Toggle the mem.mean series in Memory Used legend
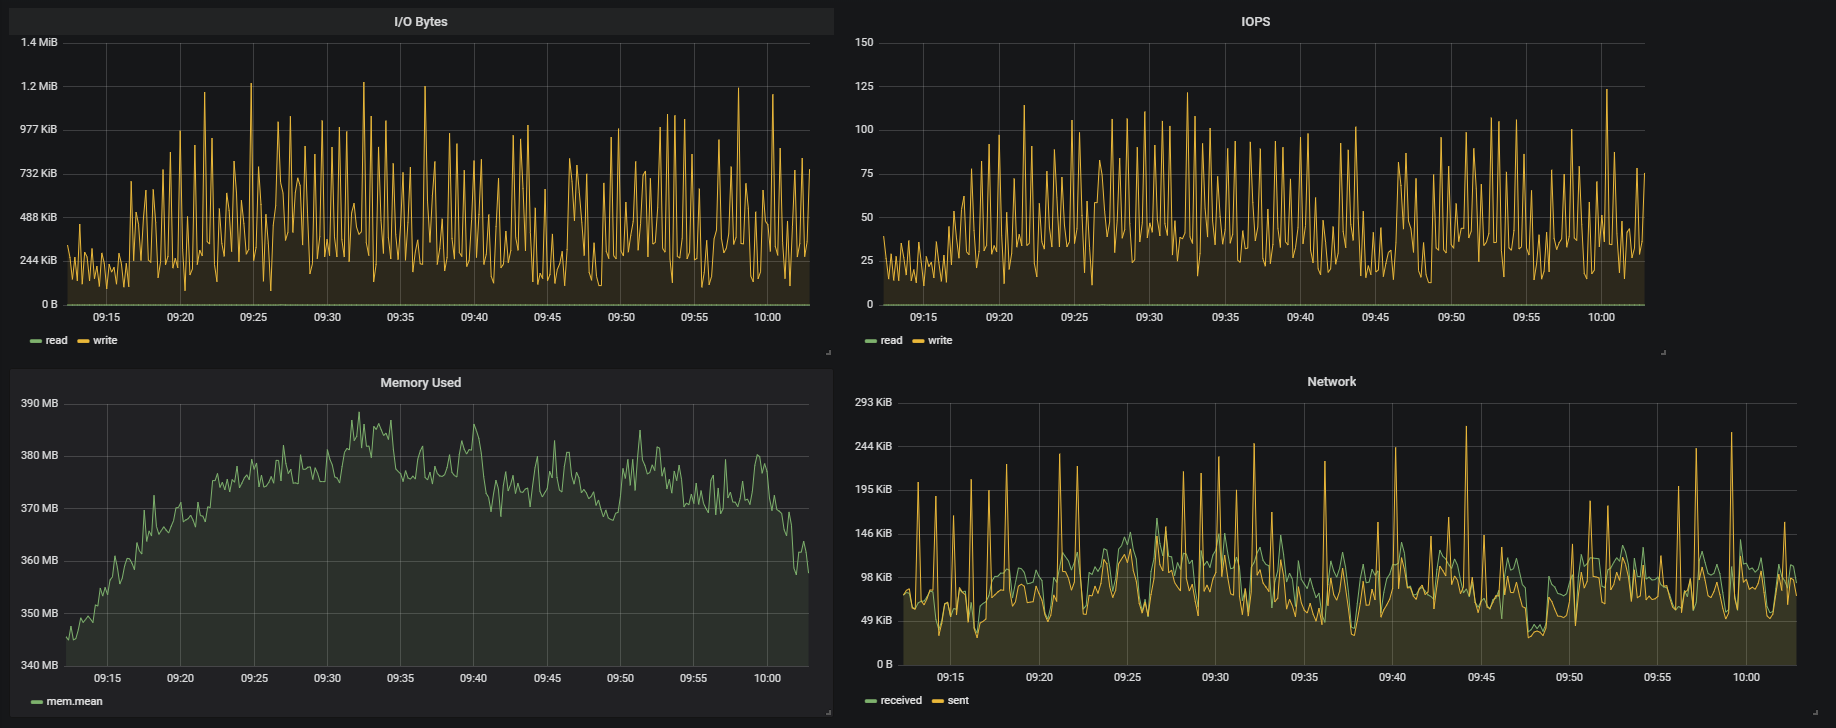Viewport: 1836px width, 728px height. (74, 702)
